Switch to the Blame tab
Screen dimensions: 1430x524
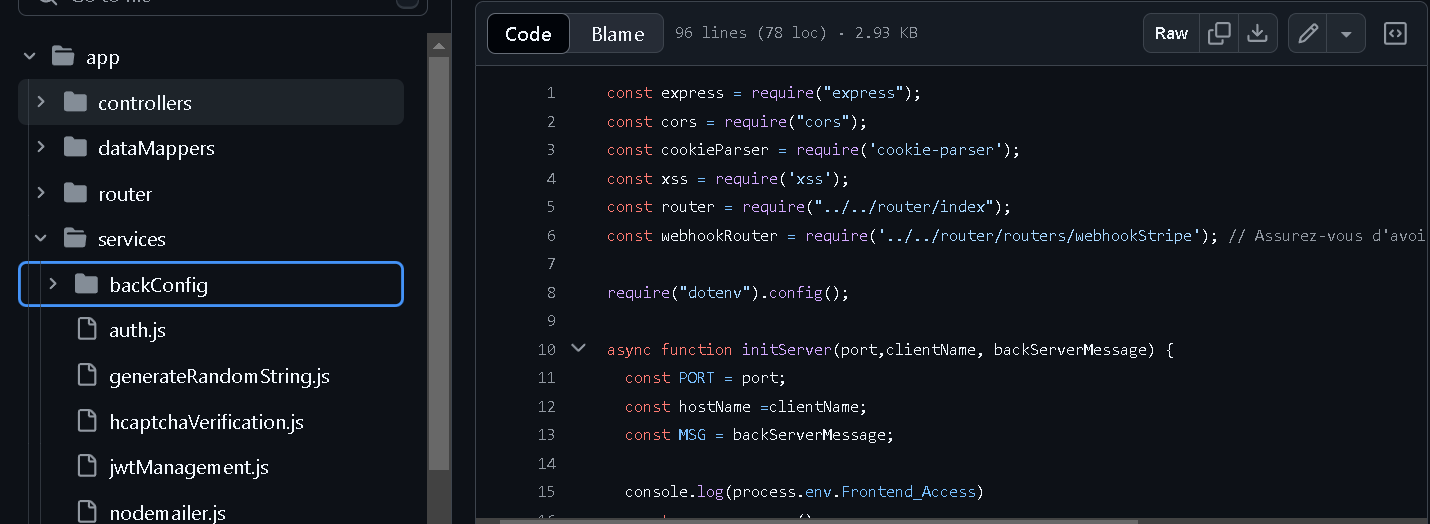[x=617, y=33]
